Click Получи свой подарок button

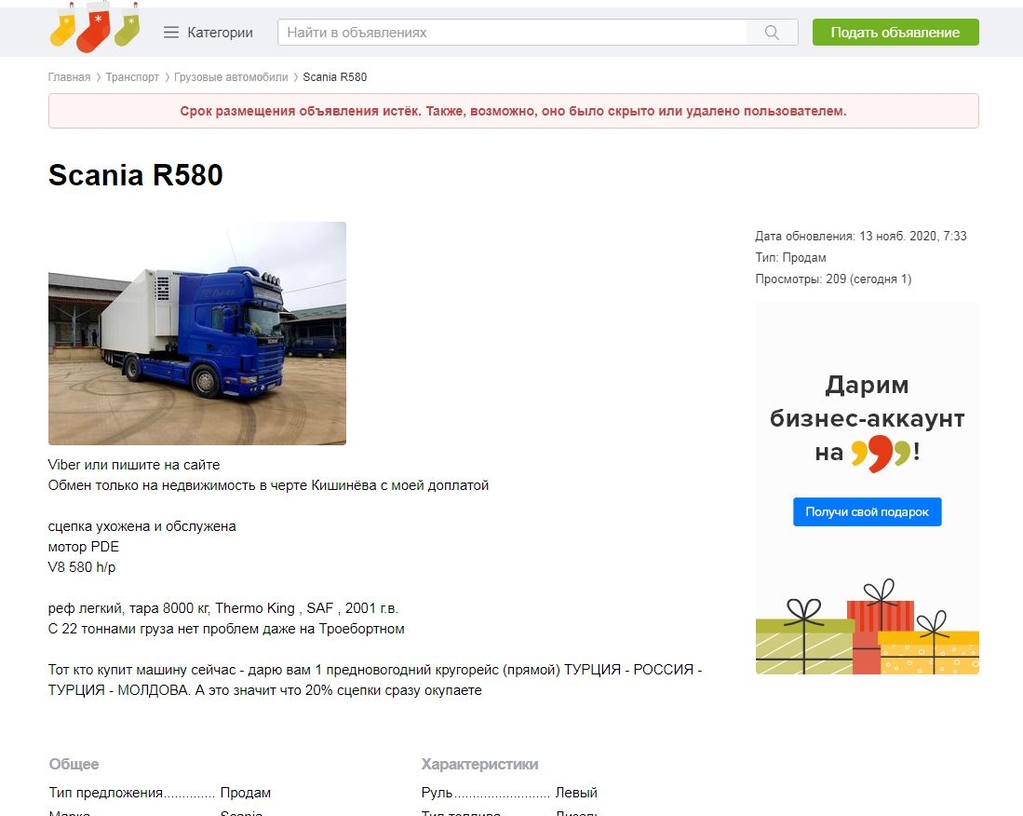(x=867, y=512)
